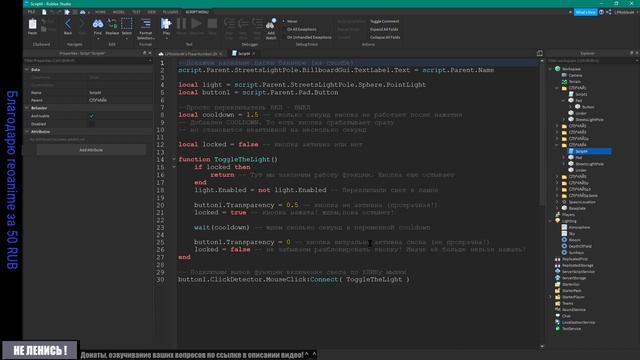Open the FILE menu
640x360 pixels.
pos(31,12)
